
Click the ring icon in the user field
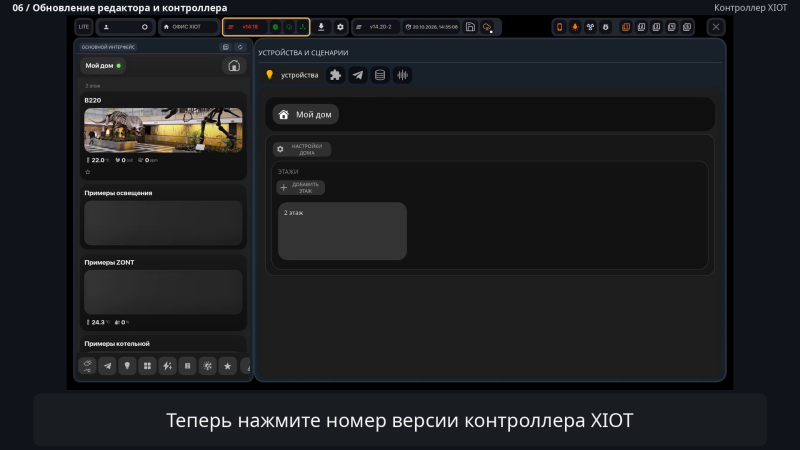pyautogui.click(x=144, y=27)
